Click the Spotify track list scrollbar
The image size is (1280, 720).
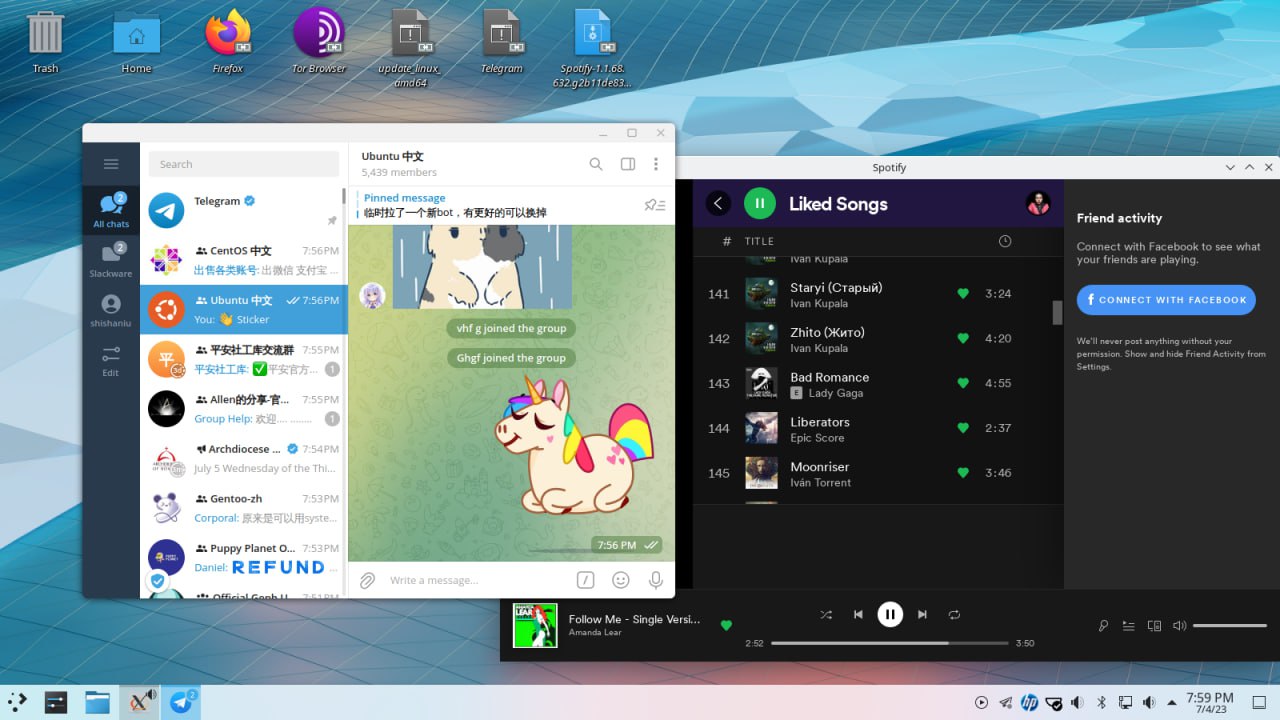1057,313
